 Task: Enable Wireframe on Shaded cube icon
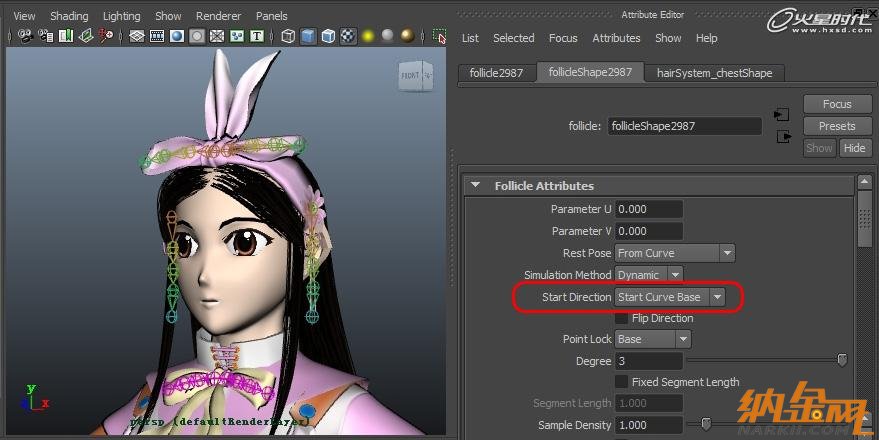click(x=328, y=36)
